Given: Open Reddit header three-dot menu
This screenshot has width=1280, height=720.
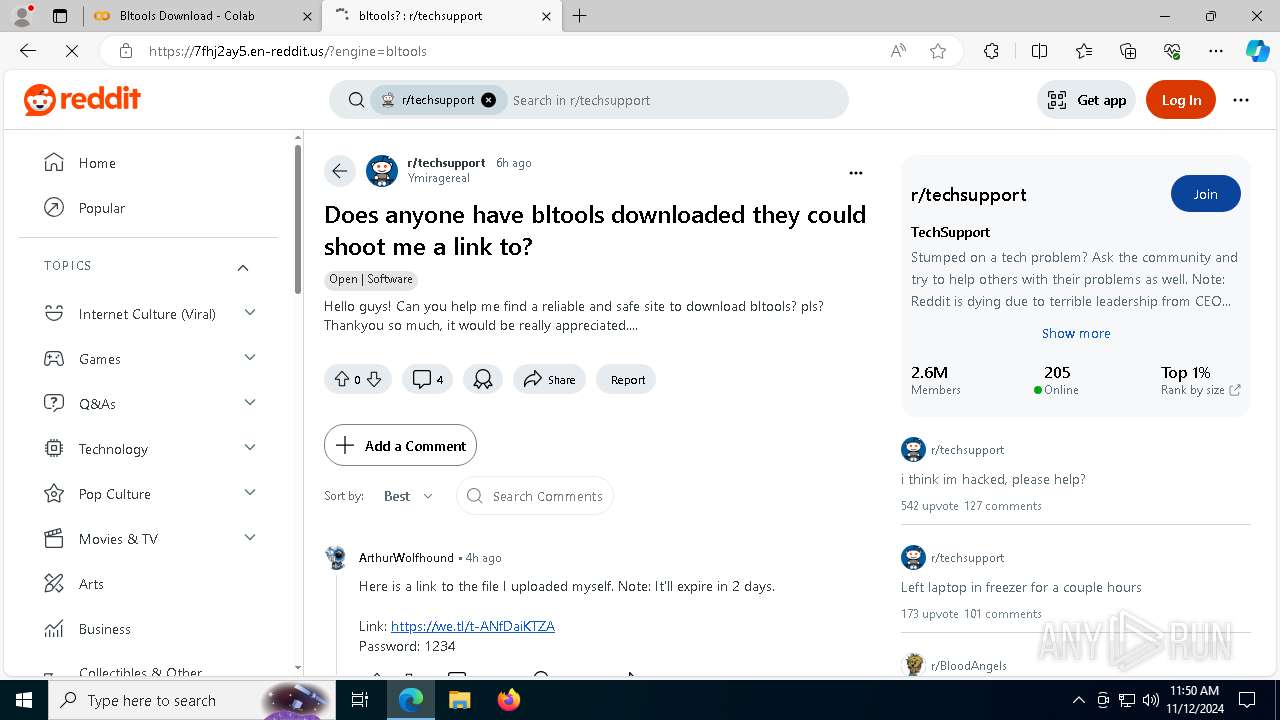Looking at the screenshot, I should pos(1241,100).
